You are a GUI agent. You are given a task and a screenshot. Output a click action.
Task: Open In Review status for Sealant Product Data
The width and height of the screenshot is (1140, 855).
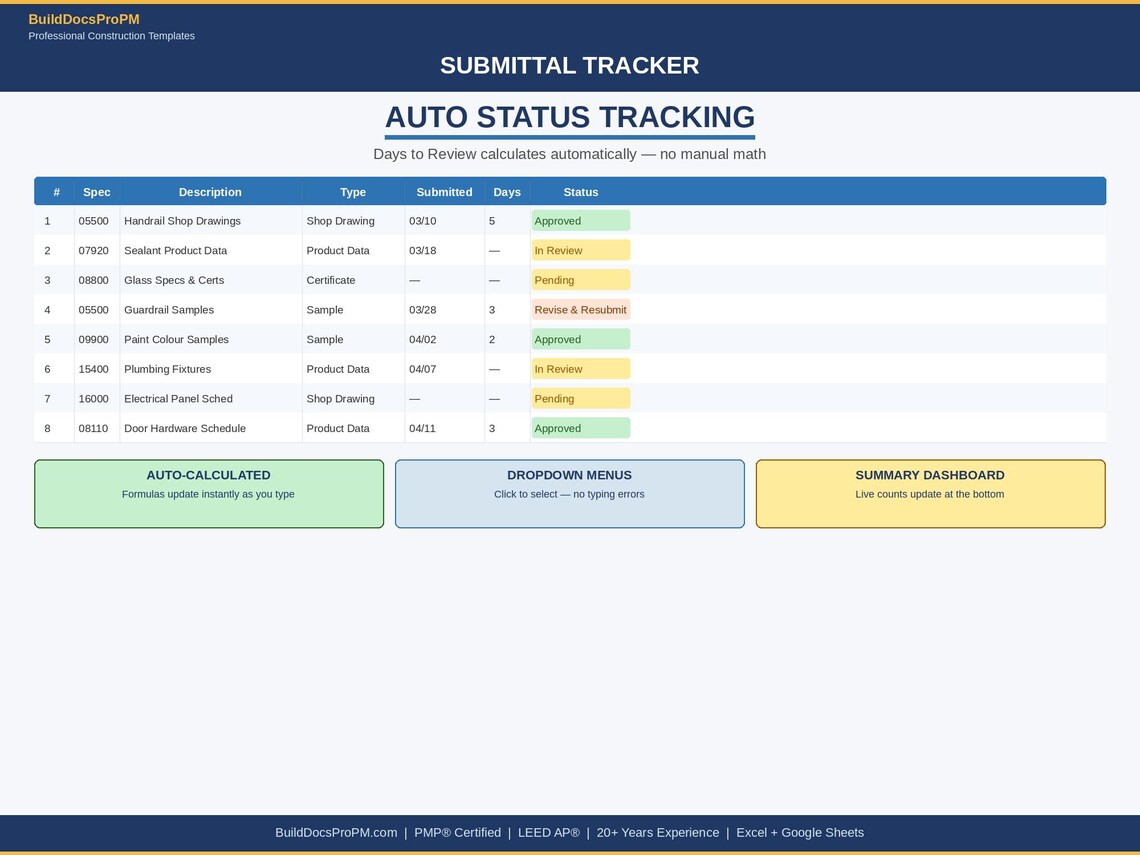581,250
